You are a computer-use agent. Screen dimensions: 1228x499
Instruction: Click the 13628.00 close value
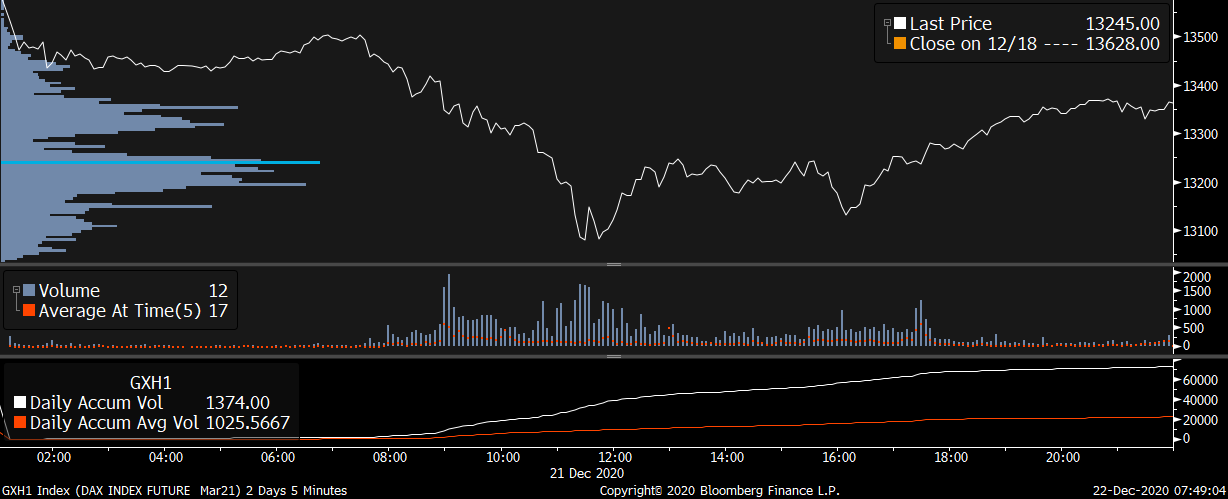1123,44
